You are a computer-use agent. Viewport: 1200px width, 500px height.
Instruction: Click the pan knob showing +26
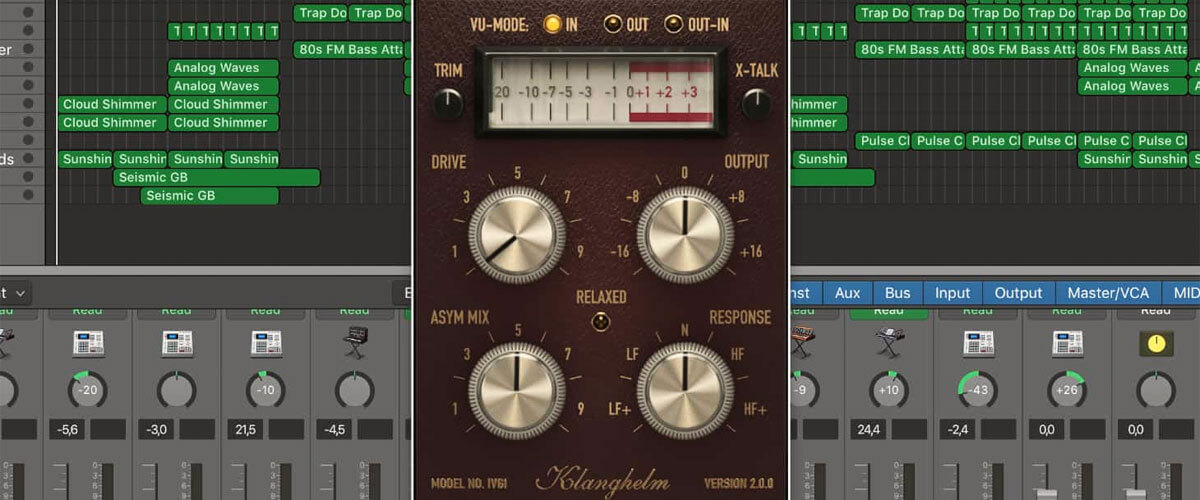click(x=1066, y=389)
